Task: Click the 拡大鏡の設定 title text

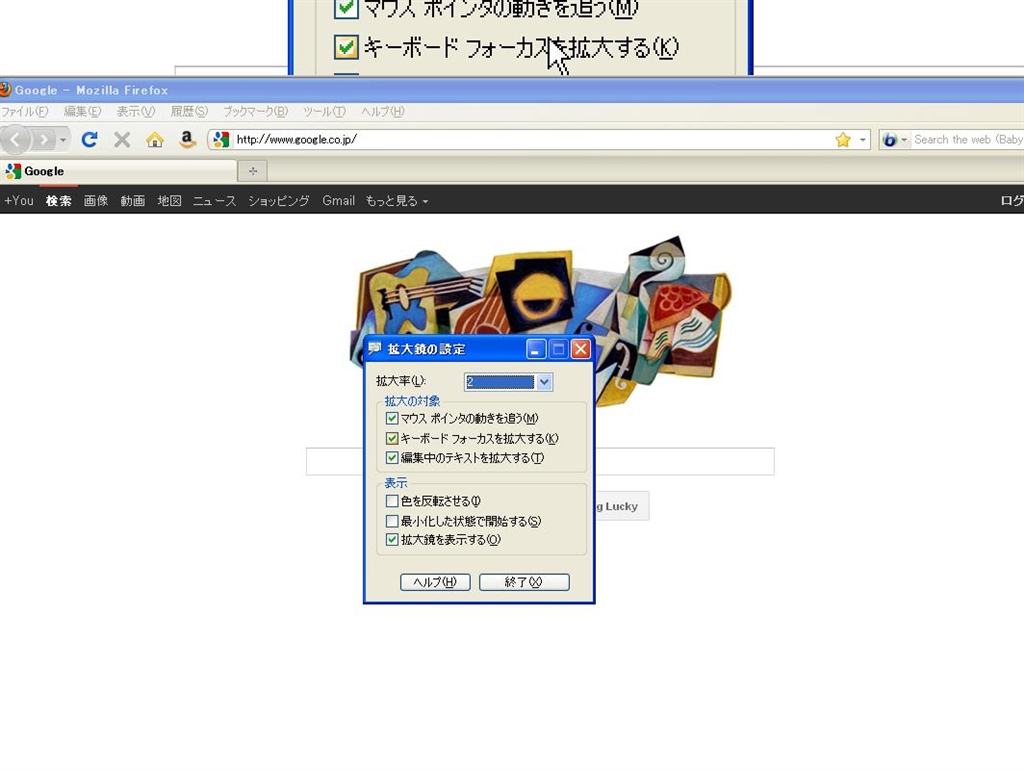Action: (x=426, y=349)
